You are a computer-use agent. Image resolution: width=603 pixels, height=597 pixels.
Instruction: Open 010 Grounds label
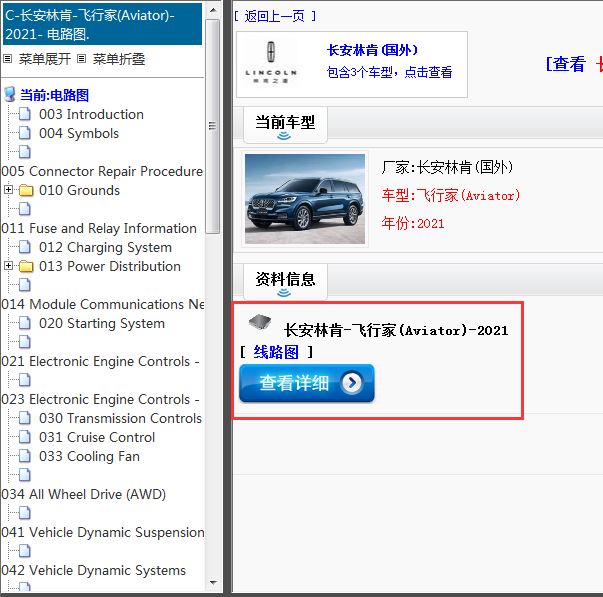(x=79, y=190)
